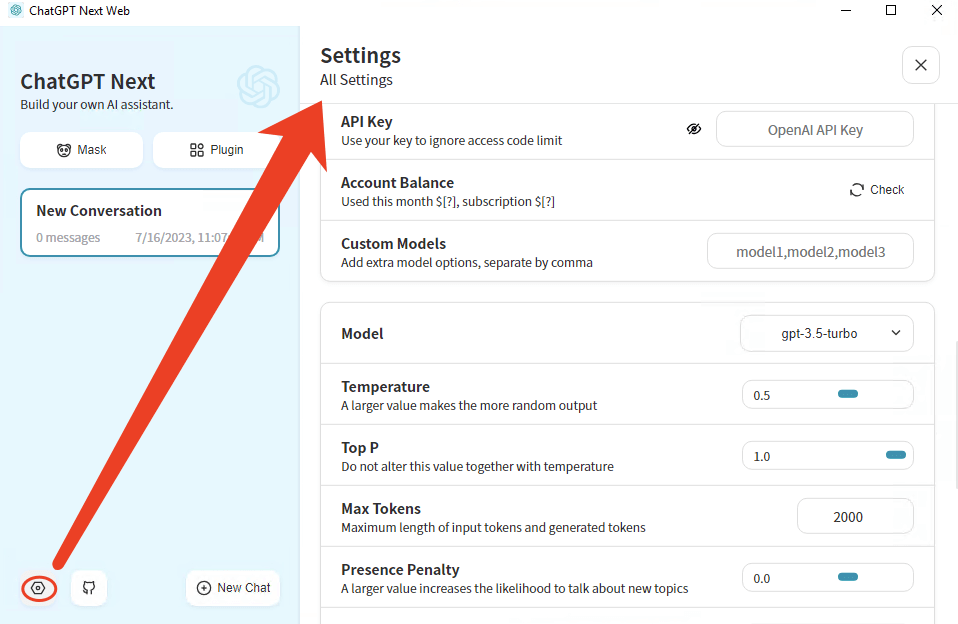Click the 'API Key' heading text
The width and height of the screenshot is (958, 624).
(x=367, y=122)
